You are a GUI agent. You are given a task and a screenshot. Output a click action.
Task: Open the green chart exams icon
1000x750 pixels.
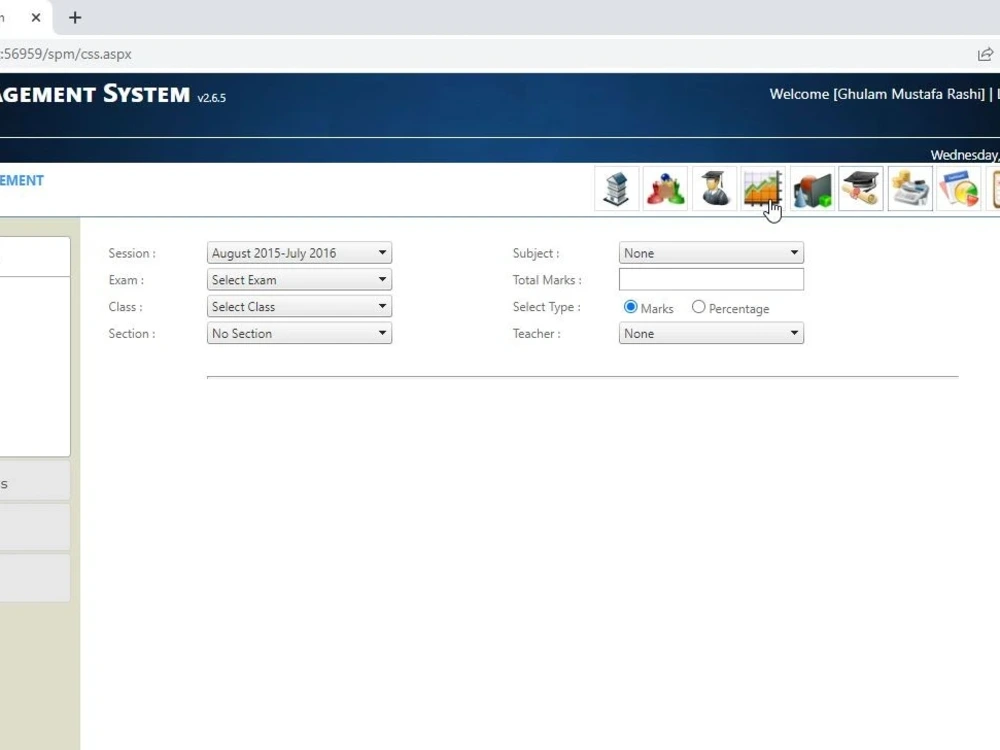(x=763, y=189)
